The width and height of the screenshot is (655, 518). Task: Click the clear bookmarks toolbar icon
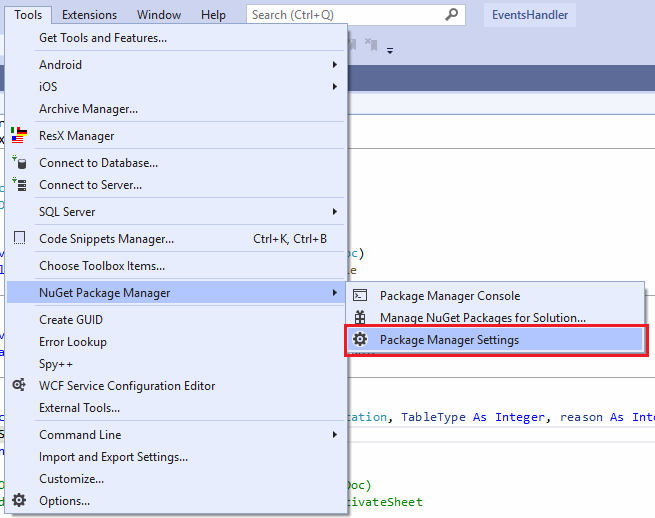[371, 44]
